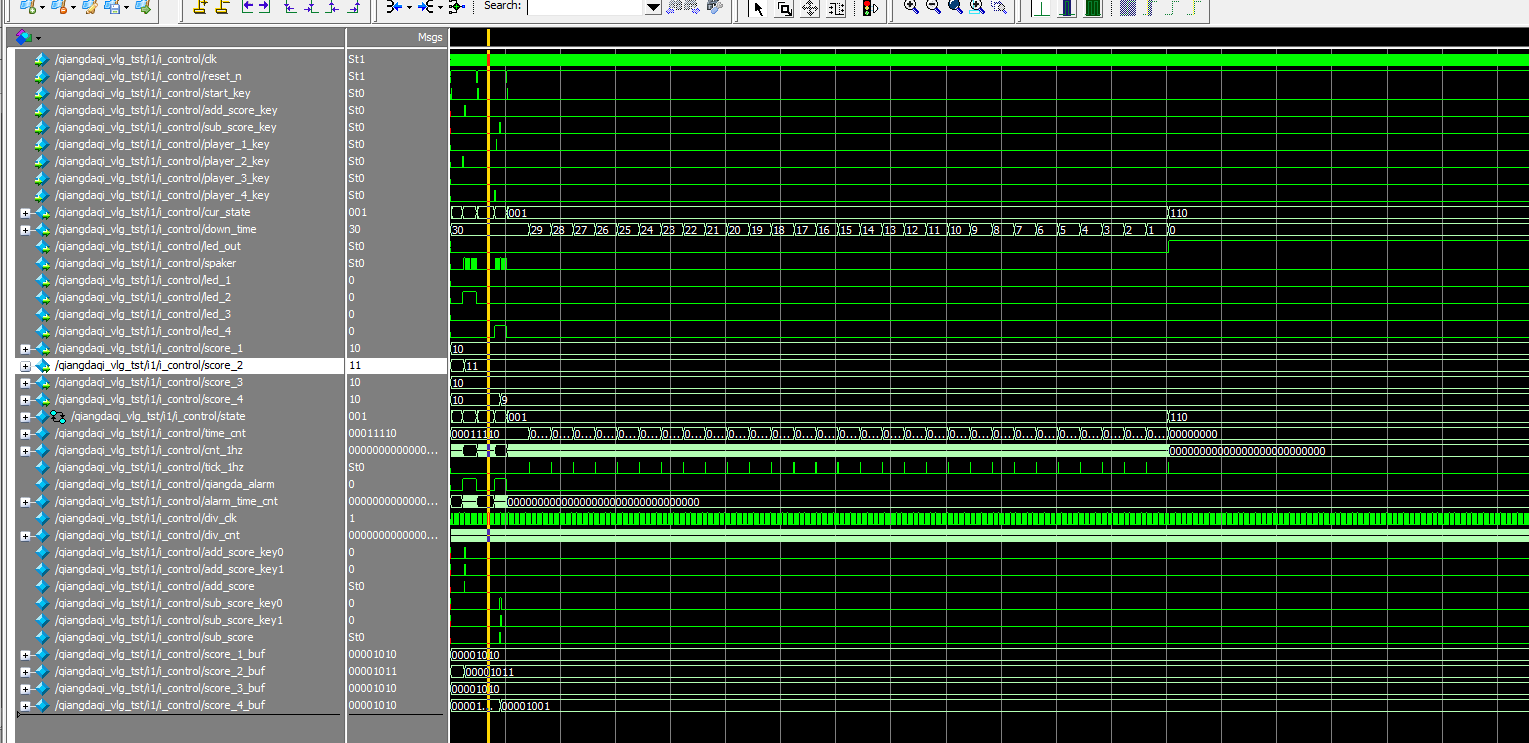The height and width of the screenshot is (743, 1529).
Task: Click the dashed-box zoom icon
Action: [999, 7]
